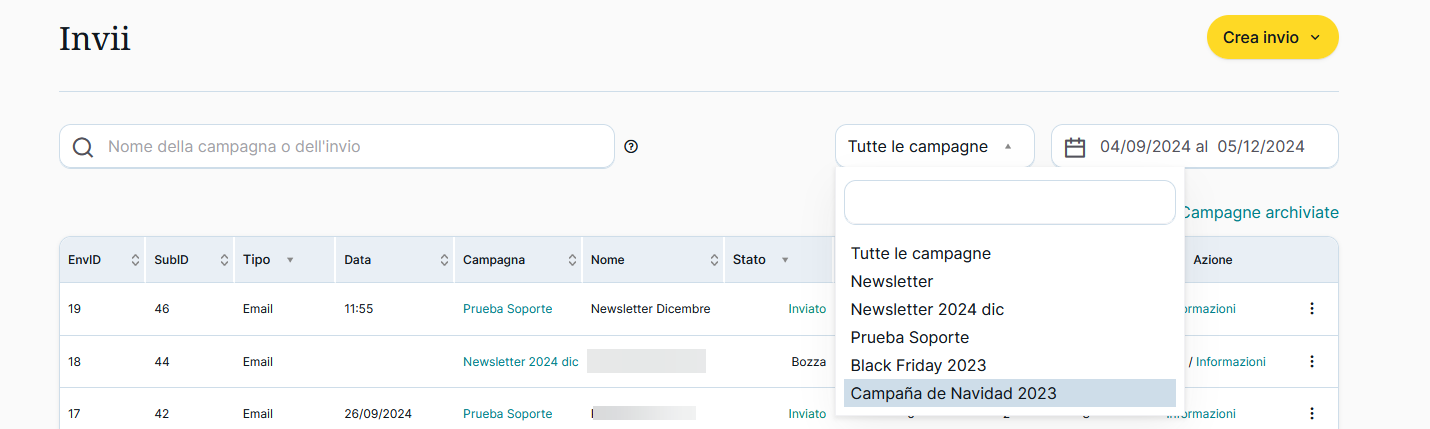Viewport: 1430px width, 429px height.
Task: Click the dropdown filter search box
Action: 1009,203
